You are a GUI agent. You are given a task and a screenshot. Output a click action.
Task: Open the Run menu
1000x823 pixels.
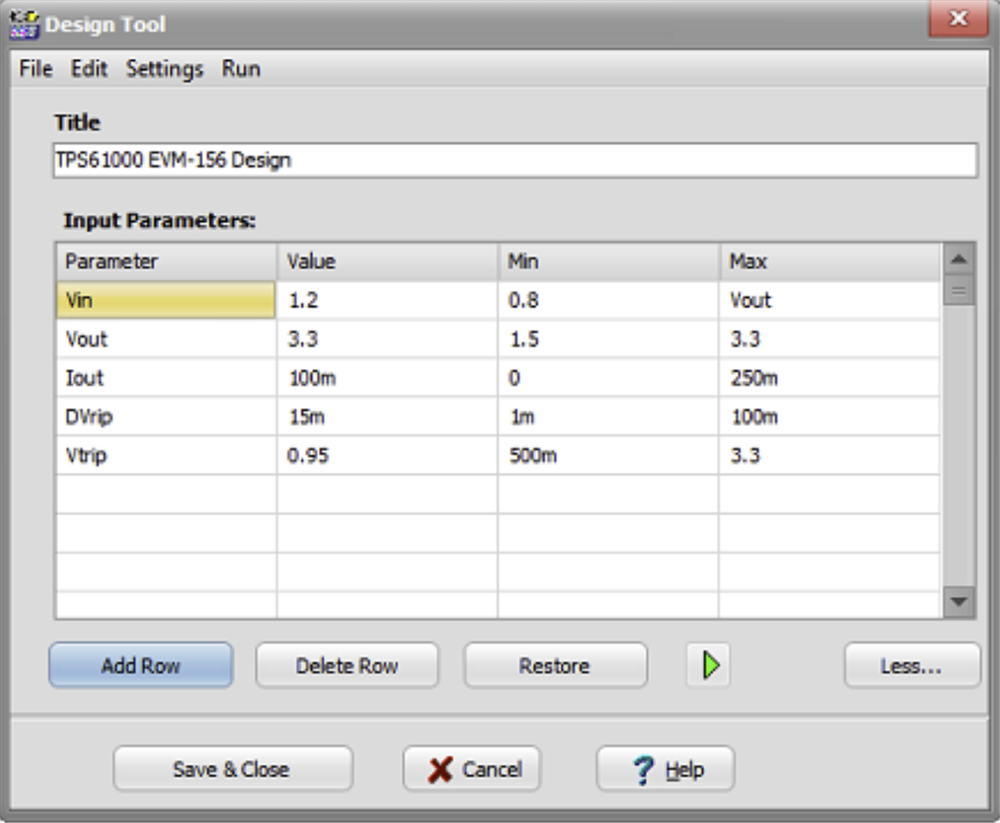241,68
